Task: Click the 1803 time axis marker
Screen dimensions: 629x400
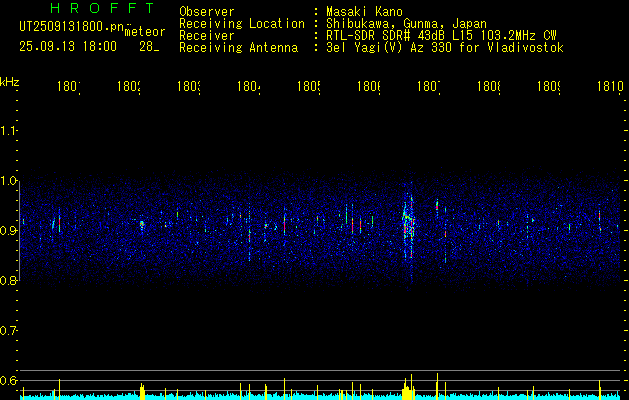Action: (x=189, y=86)
